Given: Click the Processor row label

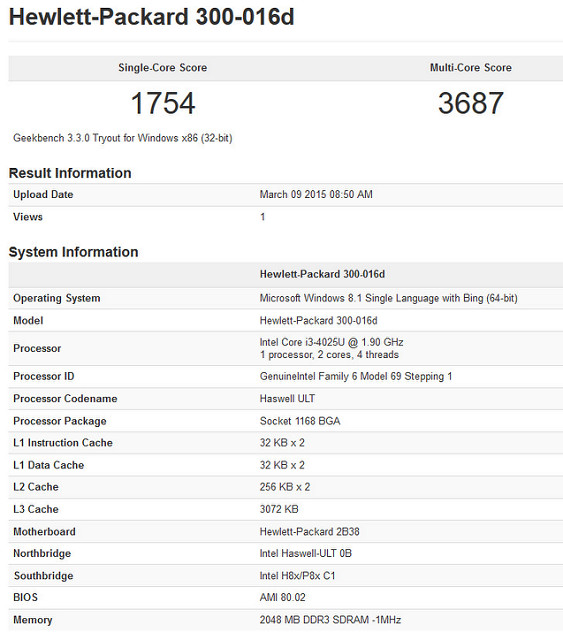Looking at the screenshot, I should click(x=37, y=348).
